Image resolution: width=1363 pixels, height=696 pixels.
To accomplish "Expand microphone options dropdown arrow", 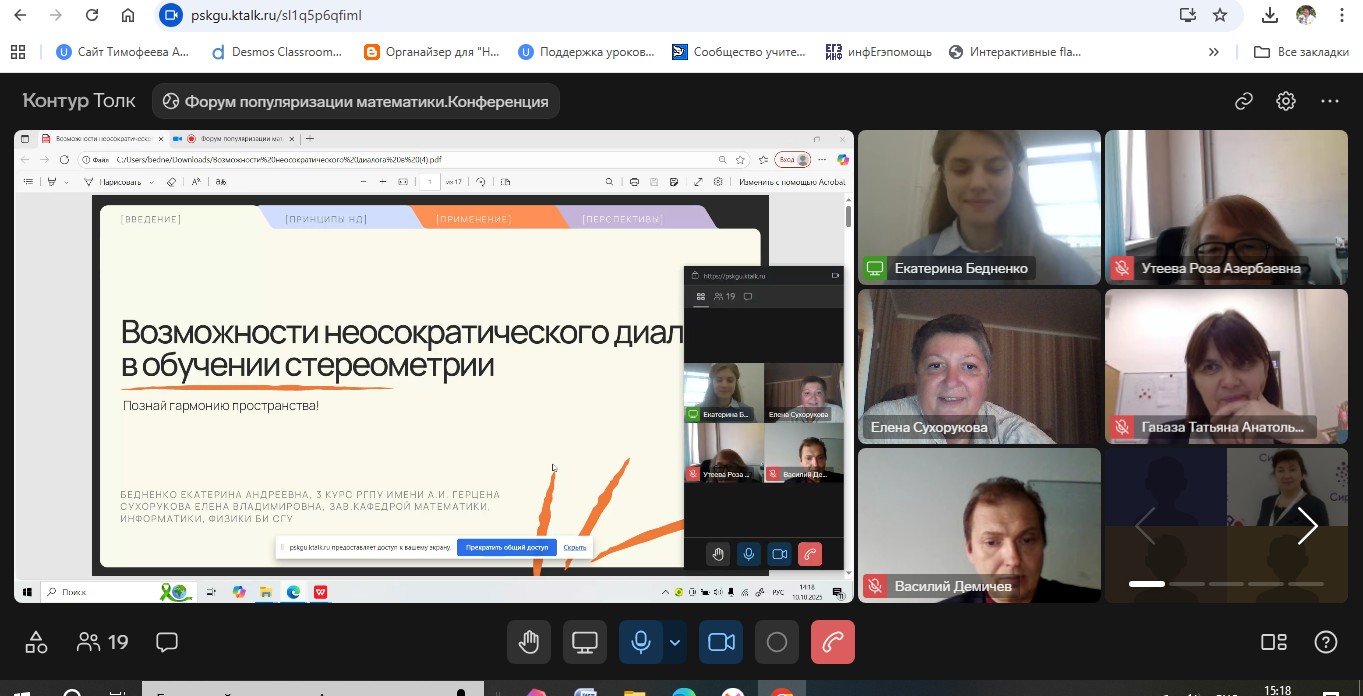I will pos(675,642).
